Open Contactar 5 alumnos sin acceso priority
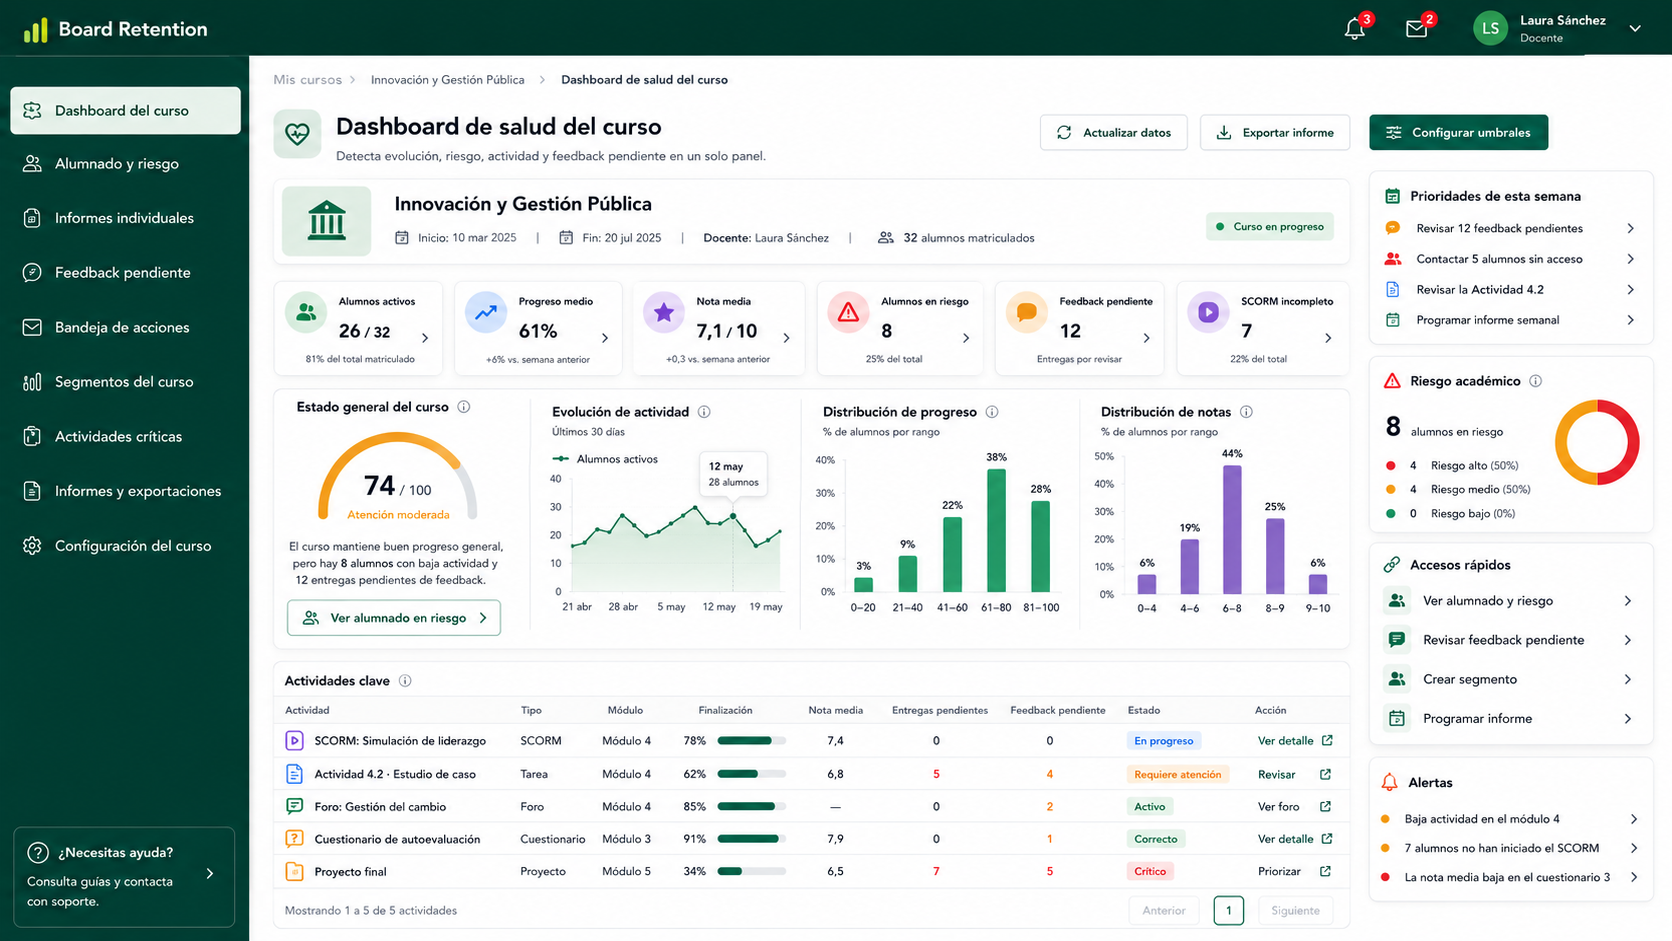The width and height of the screenshot is (1672, 941). 1510,259
